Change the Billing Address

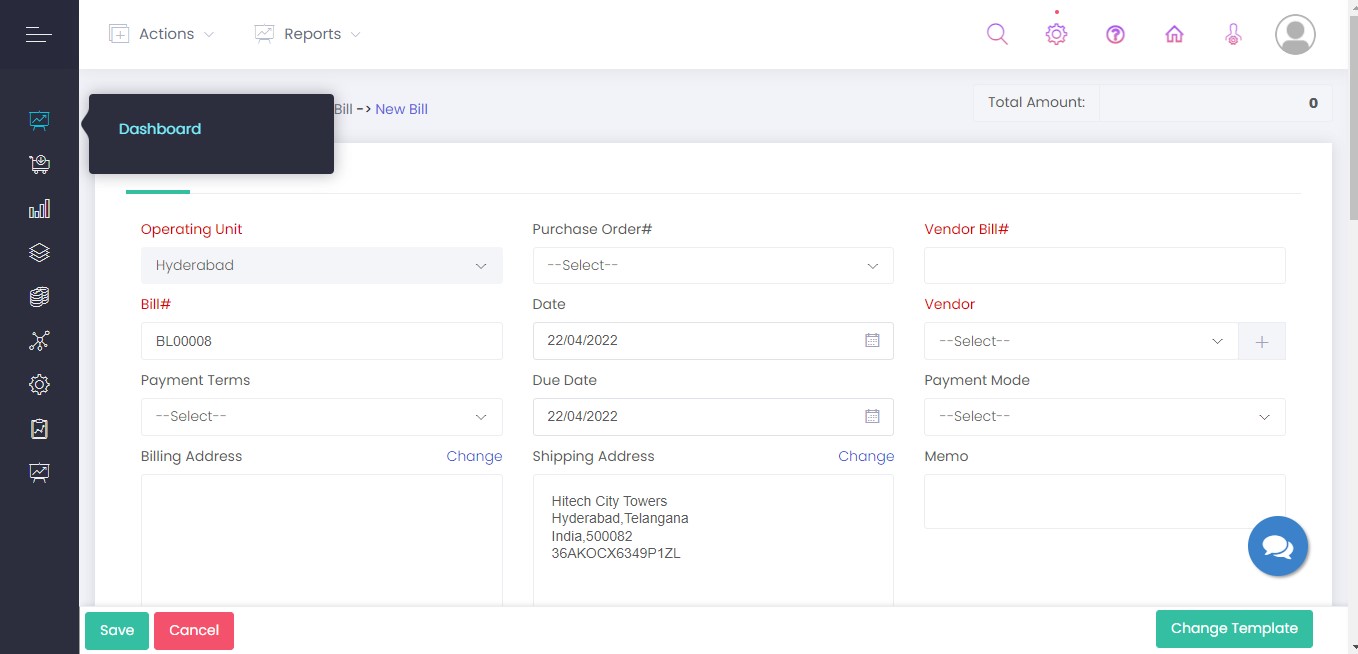pos(474,456)
